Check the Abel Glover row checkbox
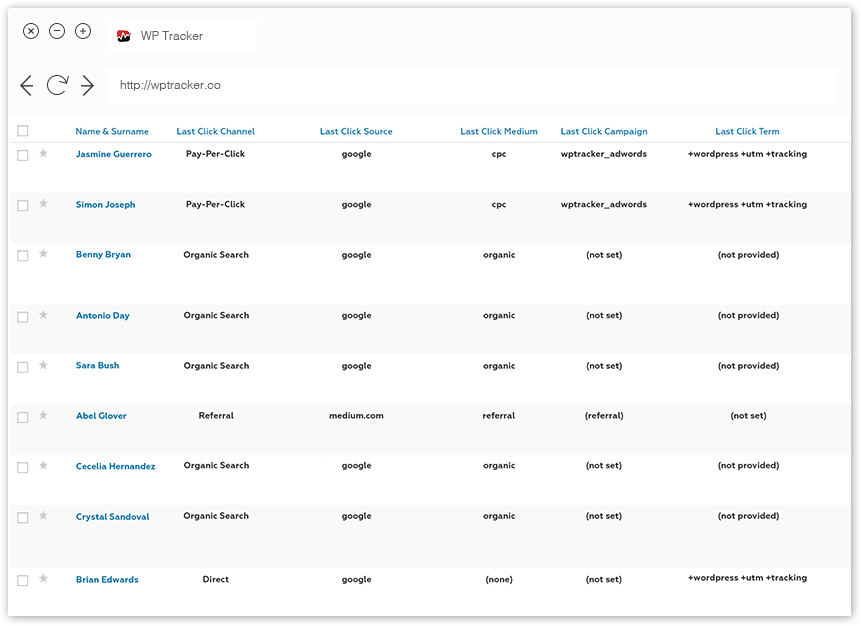The width and height of the screenshot is (861, 626). [x=23, y=417]
